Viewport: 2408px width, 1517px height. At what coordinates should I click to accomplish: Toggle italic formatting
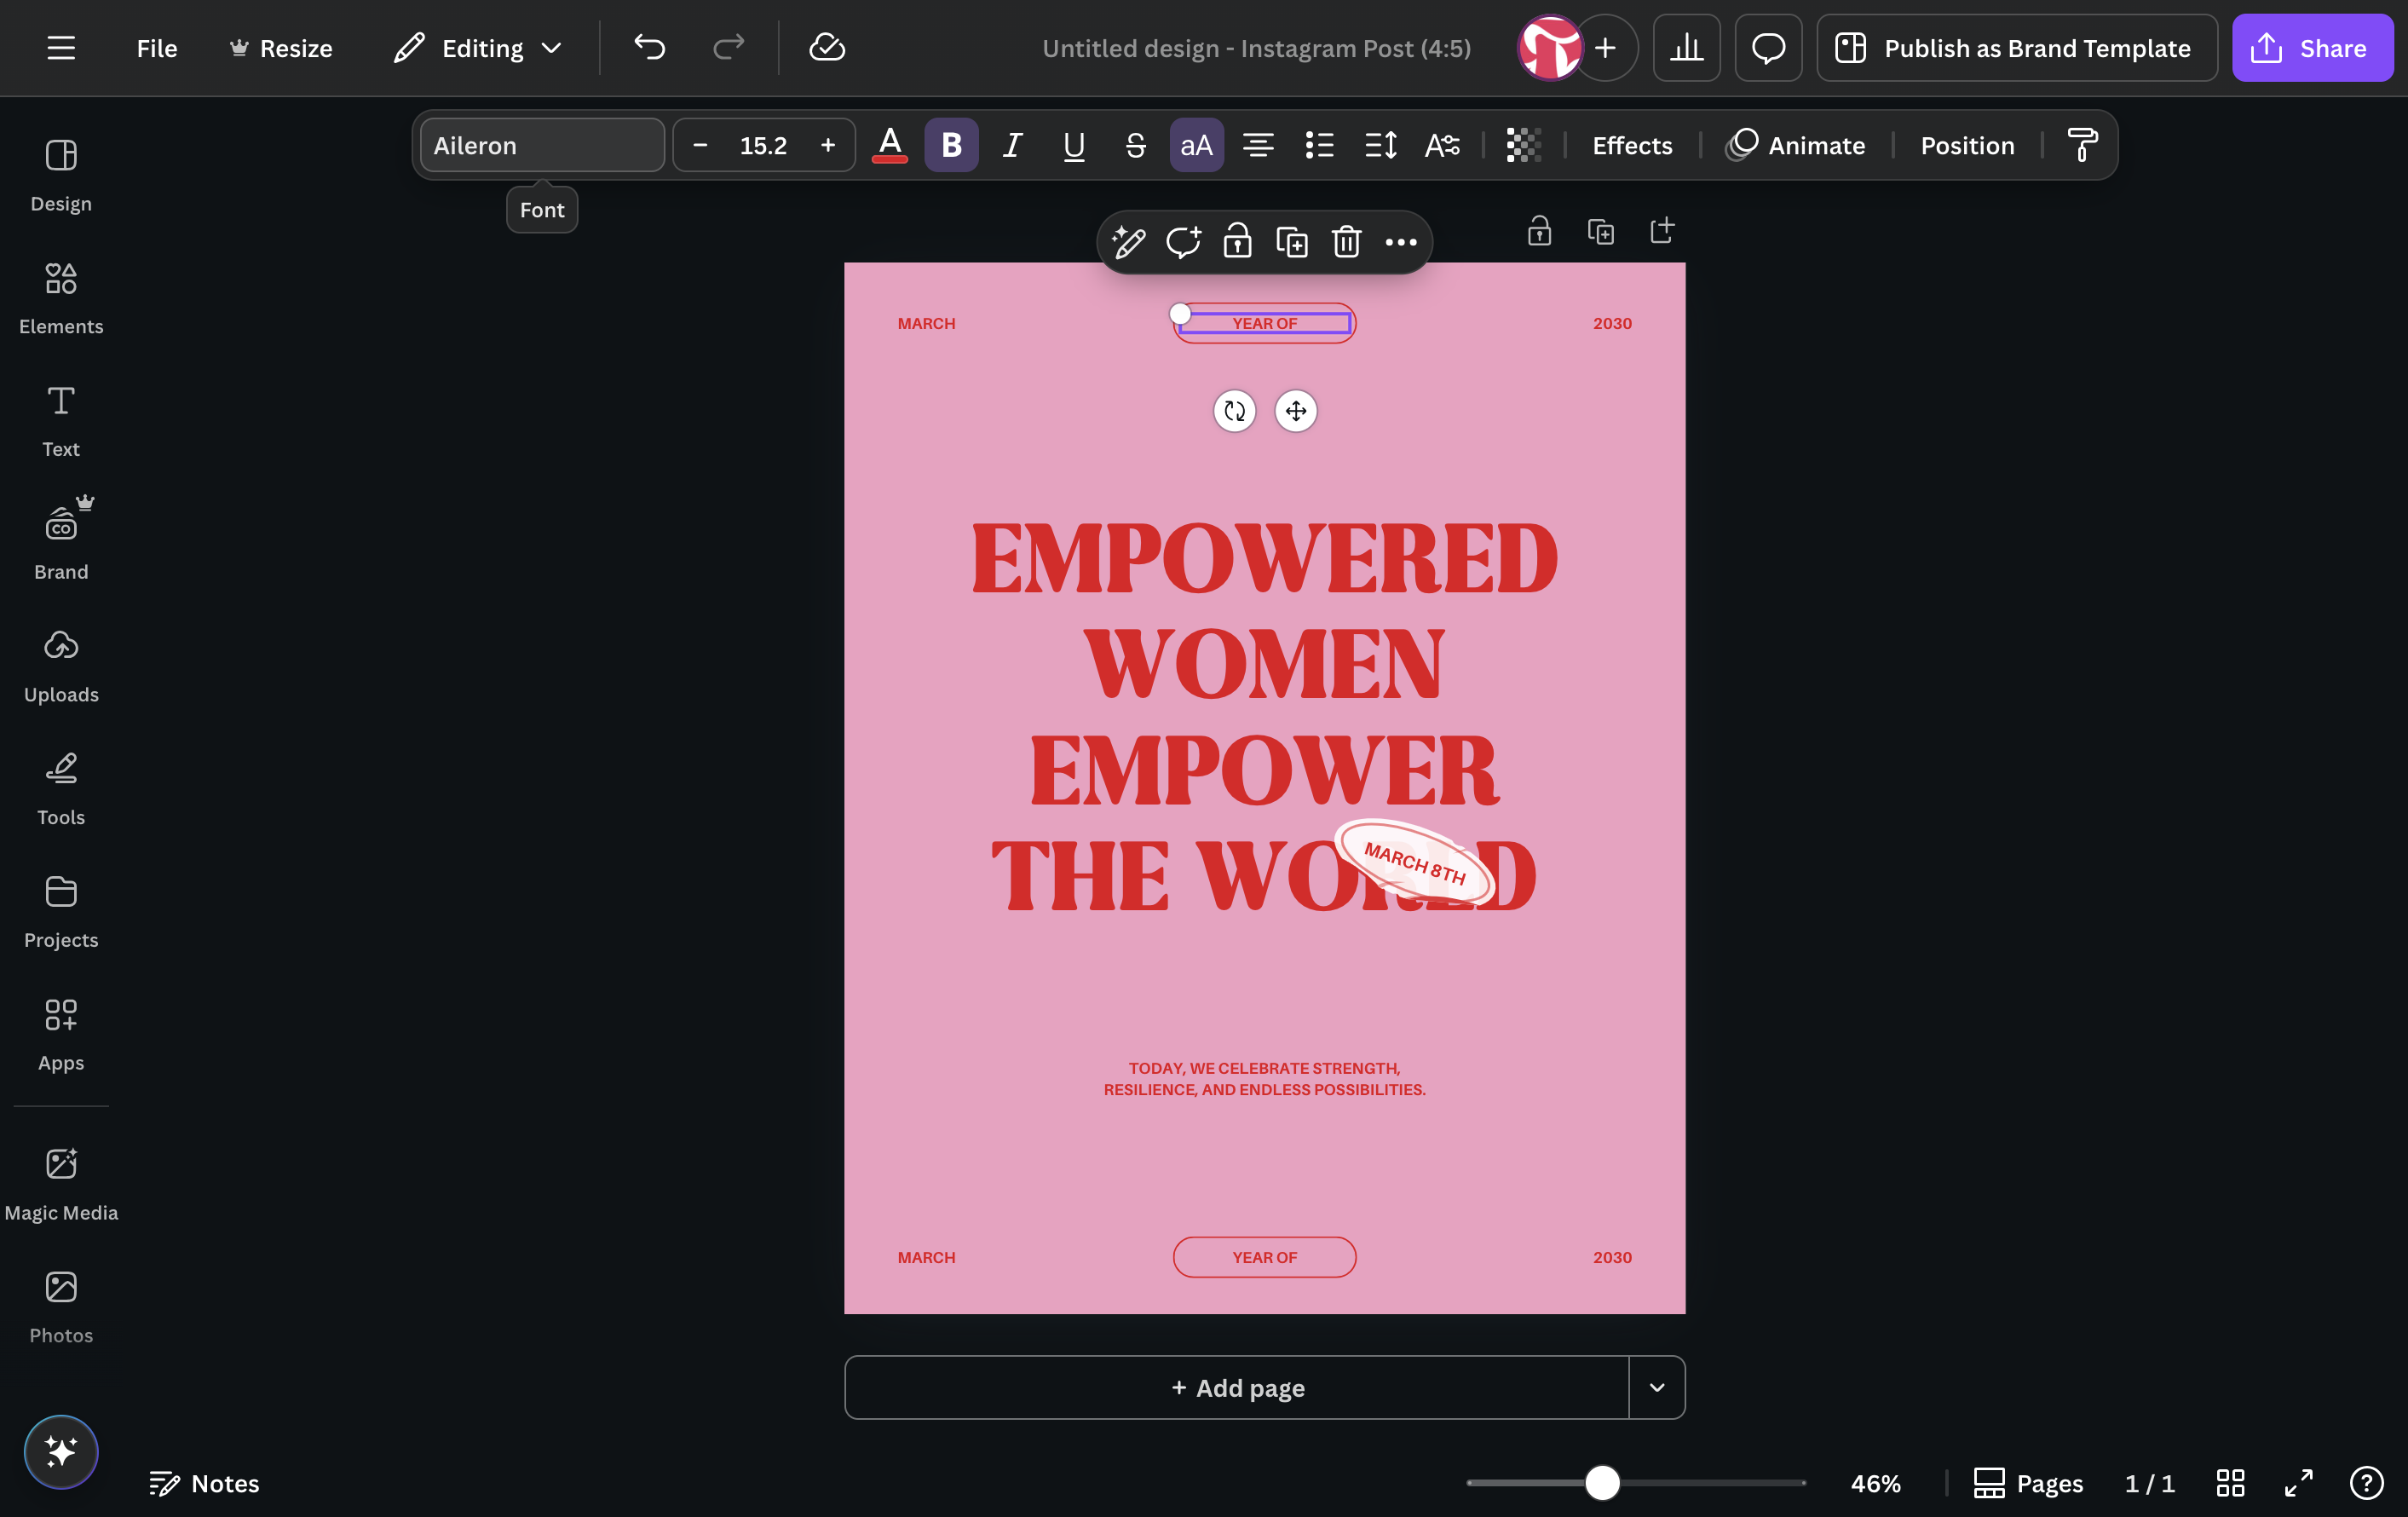tap(1013, 145)
